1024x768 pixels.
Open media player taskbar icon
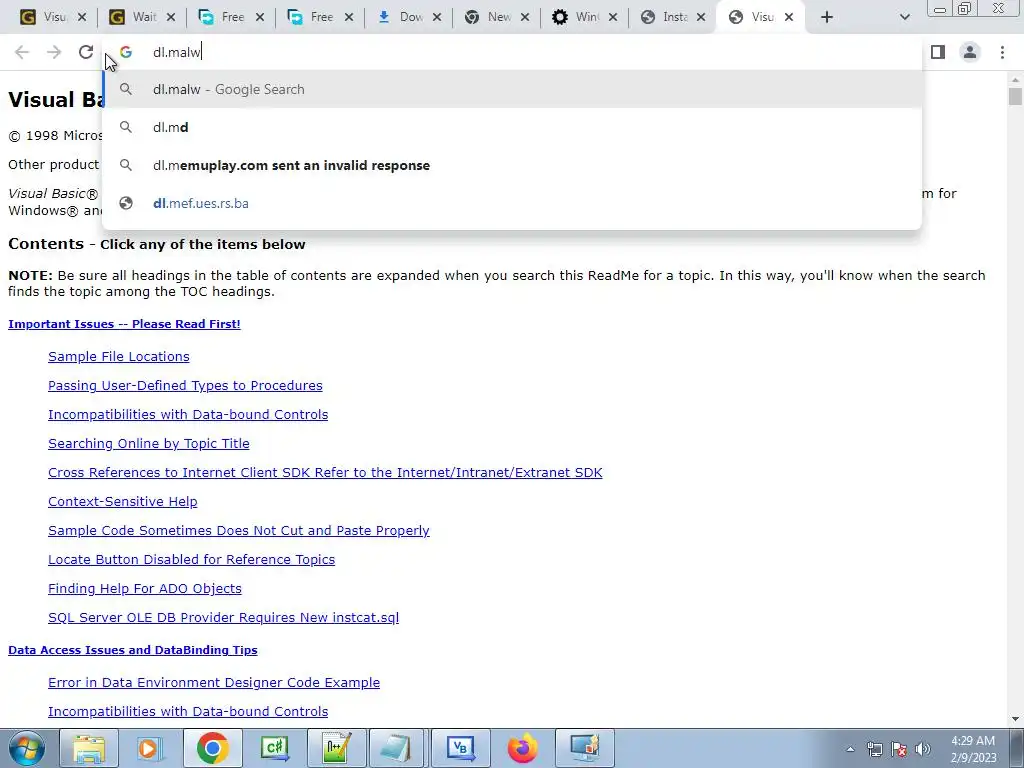(x=150, y=748)
